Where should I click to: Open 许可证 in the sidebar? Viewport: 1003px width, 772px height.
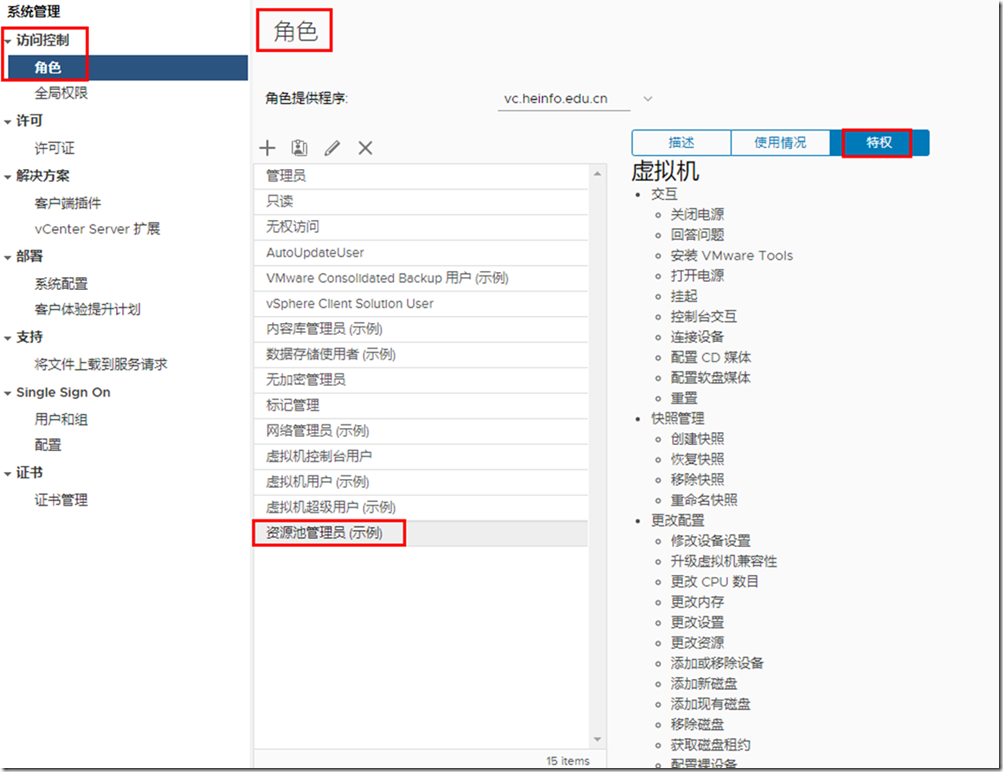click(x=54, y=148)
